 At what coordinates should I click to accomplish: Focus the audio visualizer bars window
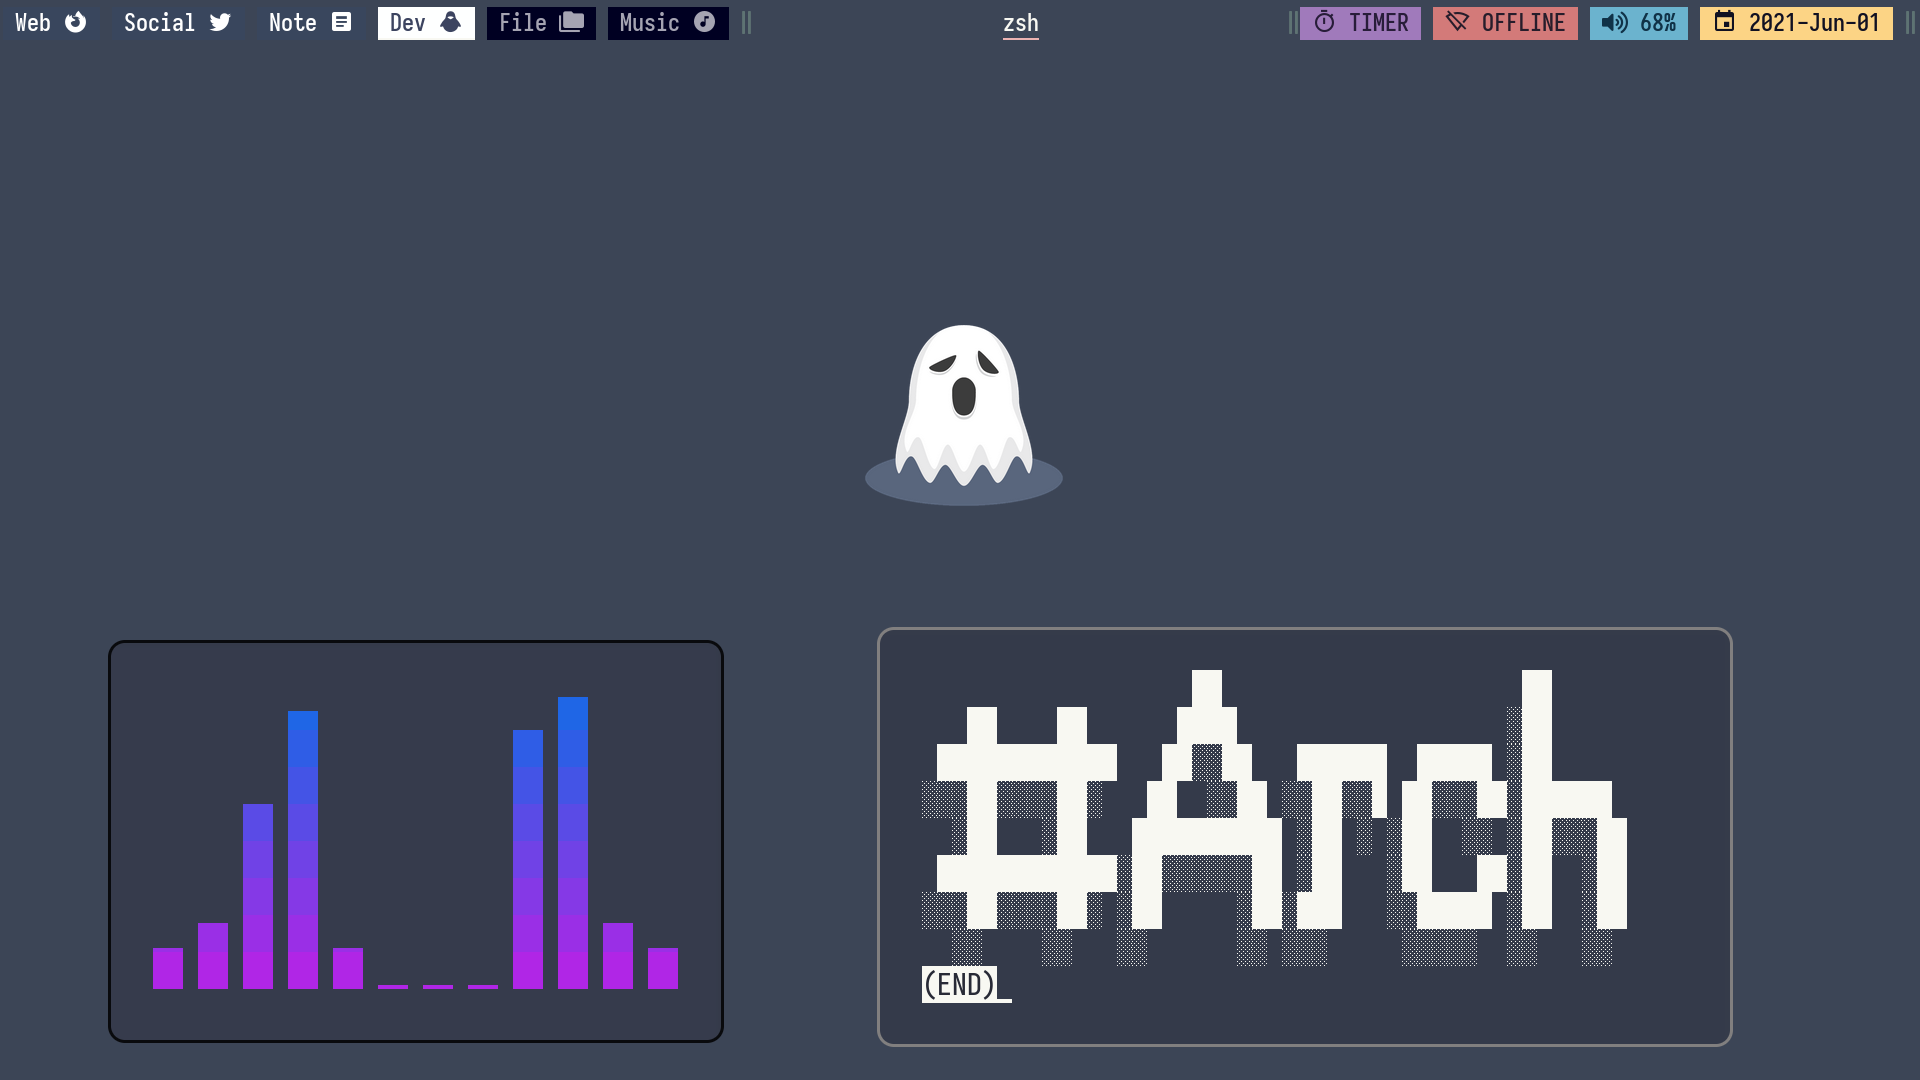[x=415, y=841]
